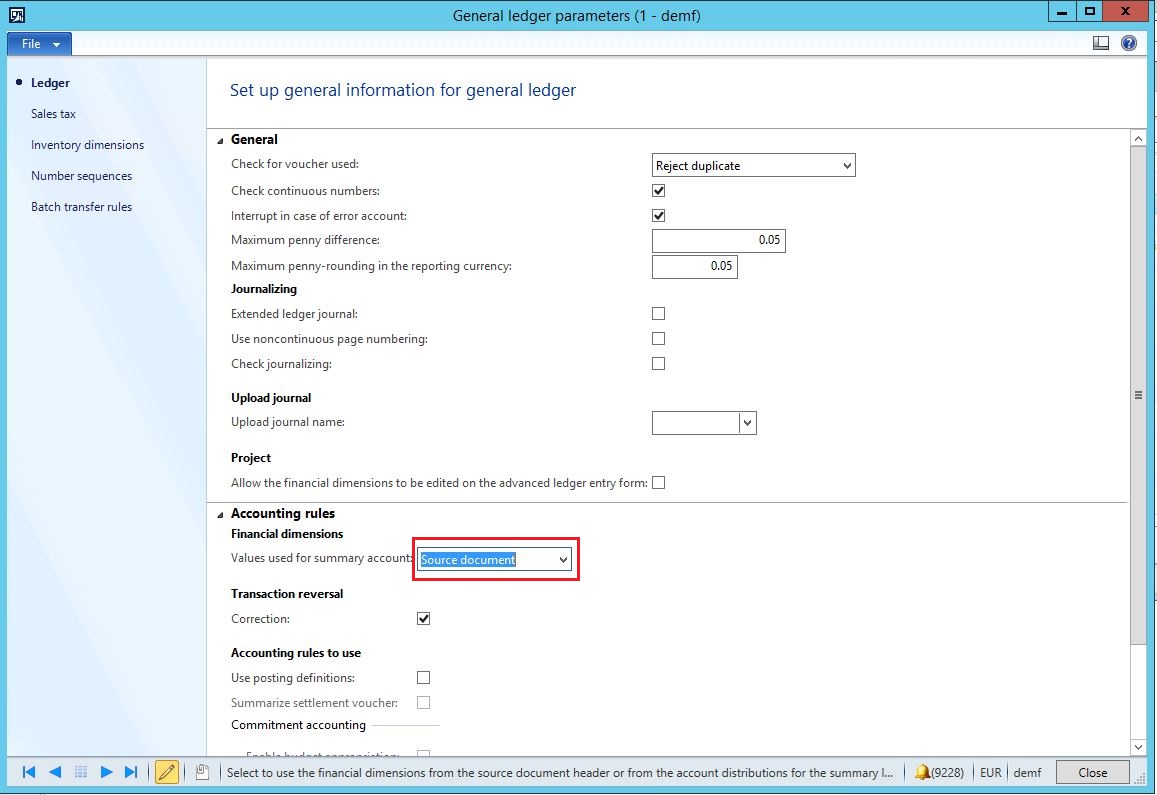Switch to the Number sequences page
This screenshot has width=1157, height=795.
click(x=81, y=176)
